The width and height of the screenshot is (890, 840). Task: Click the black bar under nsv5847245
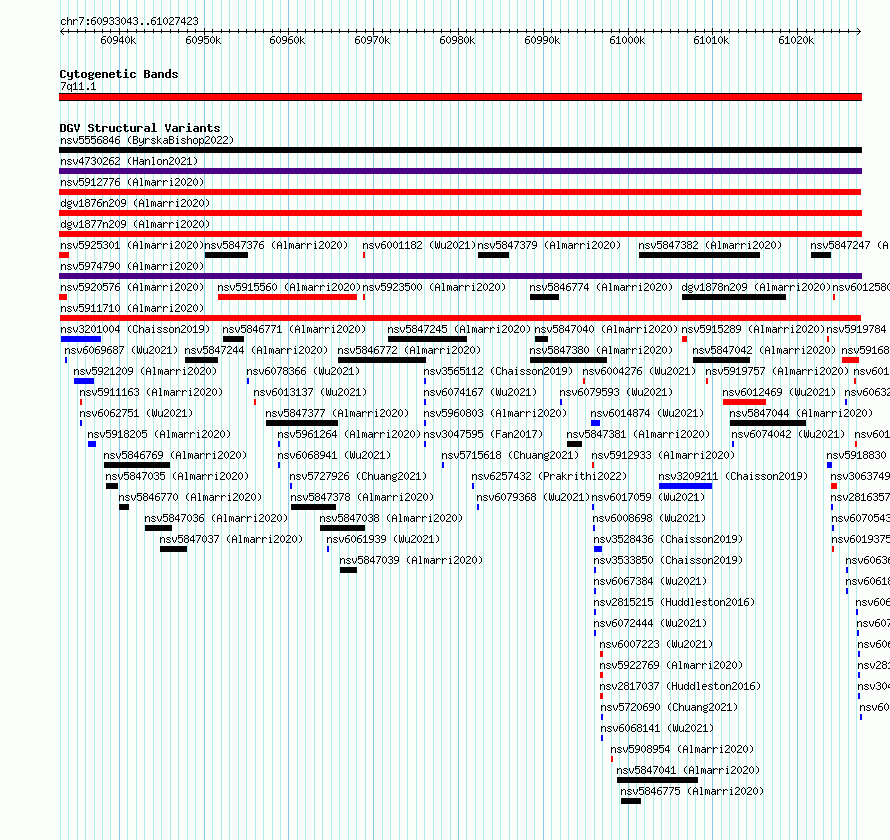(x=427, y=339)
